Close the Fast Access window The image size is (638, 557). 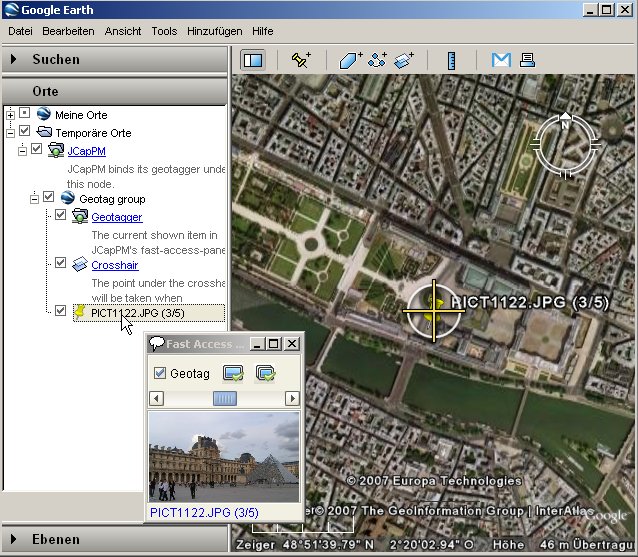292,344
